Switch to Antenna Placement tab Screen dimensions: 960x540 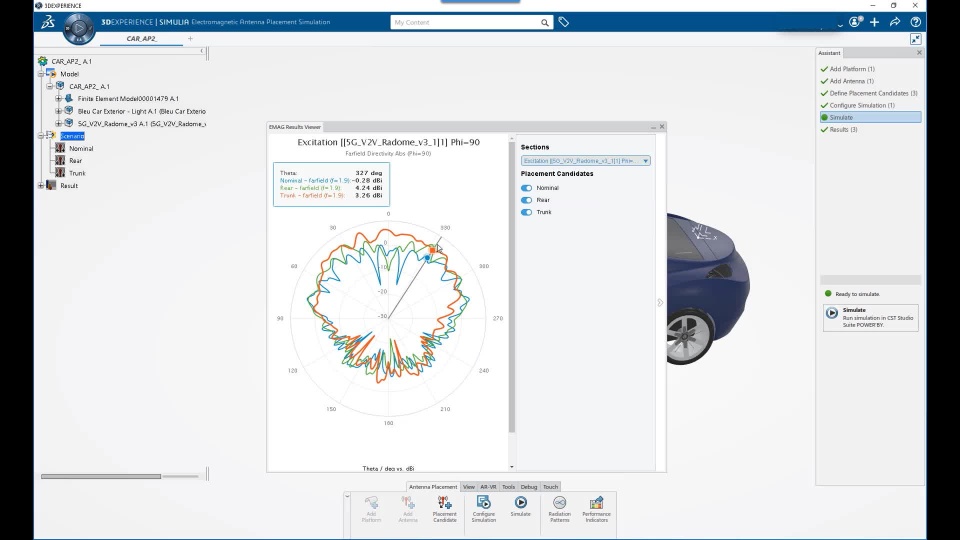click(x=433, y=487)
